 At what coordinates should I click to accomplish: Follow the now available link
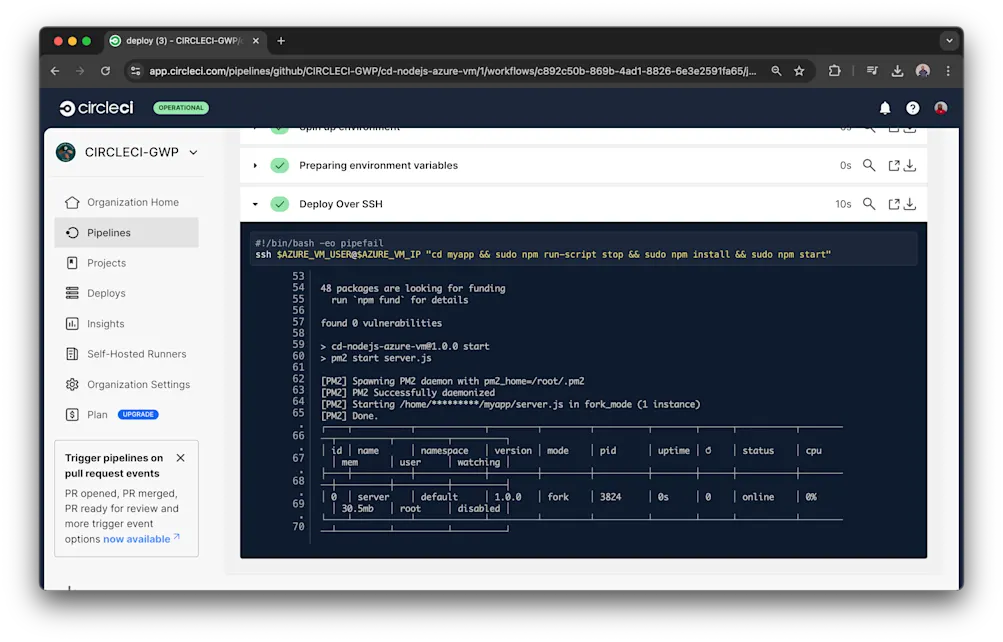138,538
